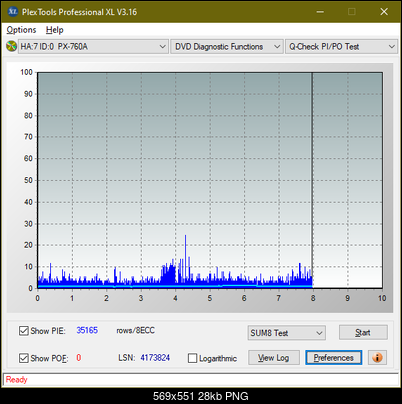The width and height of the screenshot is (402, 404).
Task: Open the Options menu
Action: (x=21, y=30)
